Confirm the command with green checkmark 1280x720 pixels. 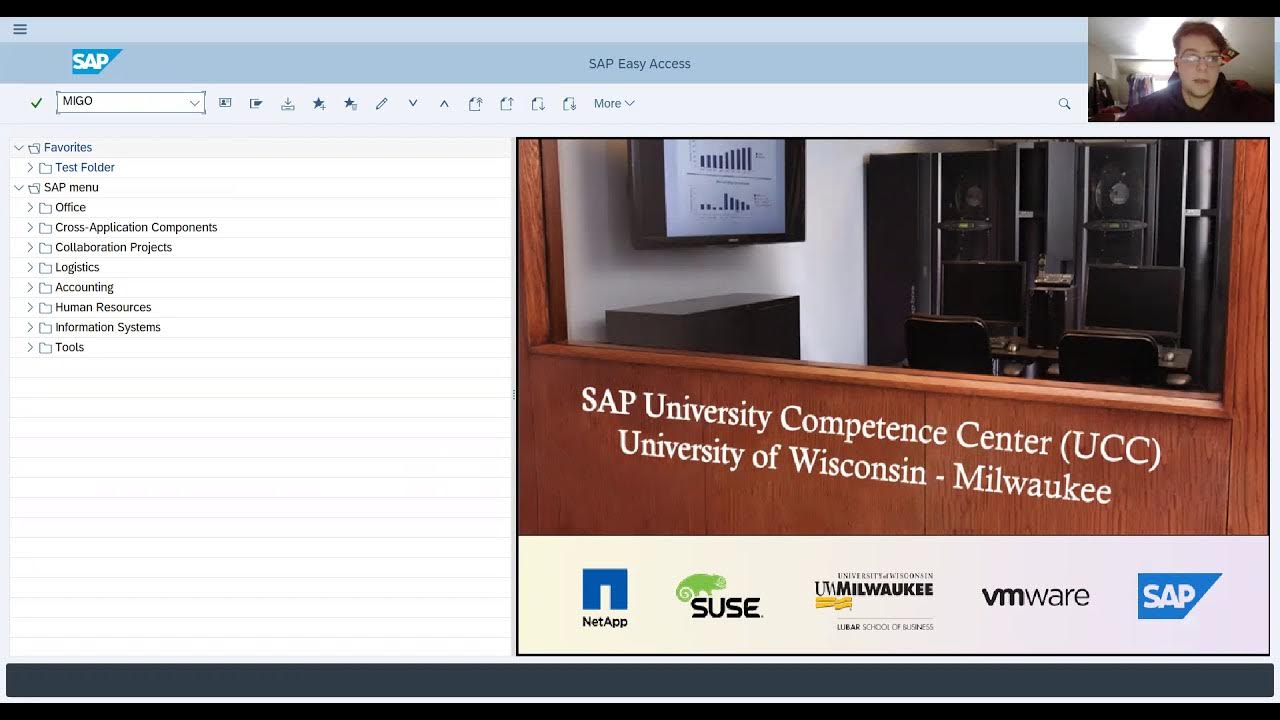36,103
